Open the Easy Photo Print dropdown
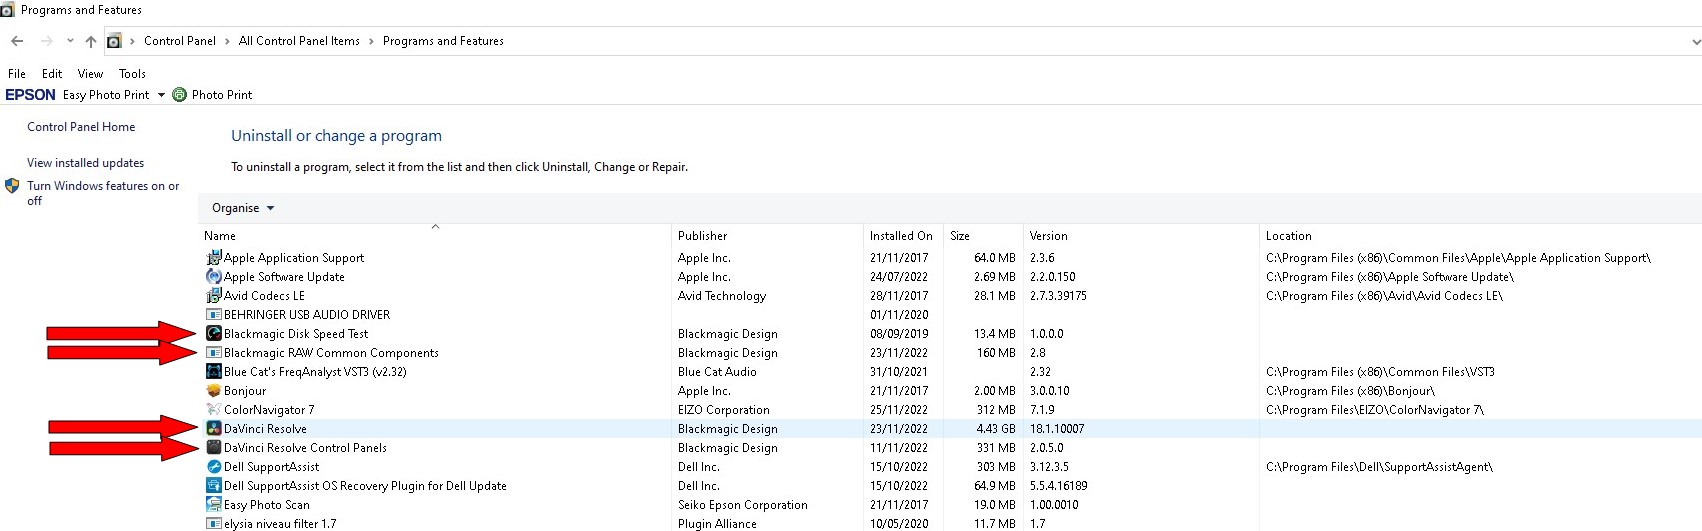The width and height of the screenshot is (1702, 531). (x=161, y=95)
